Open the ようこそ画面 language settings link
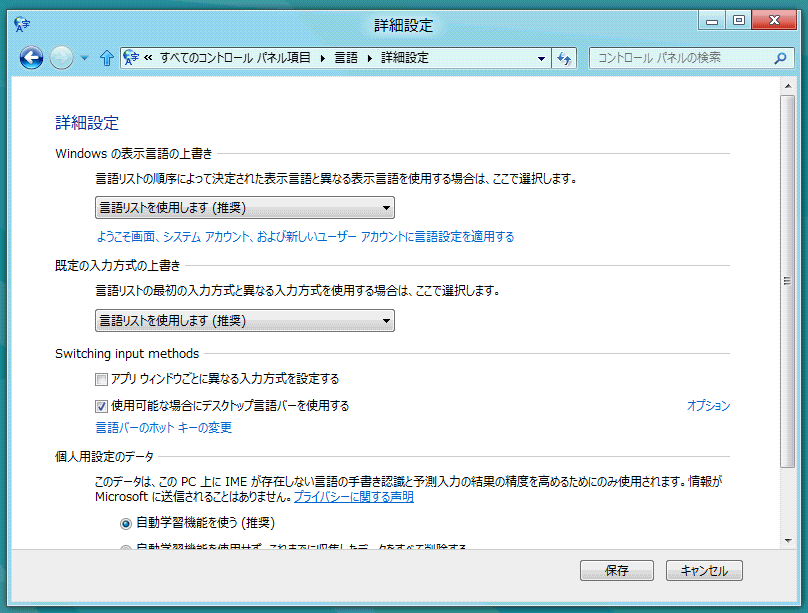The width and height of the screenshot is (808, 613). [305, 236]
